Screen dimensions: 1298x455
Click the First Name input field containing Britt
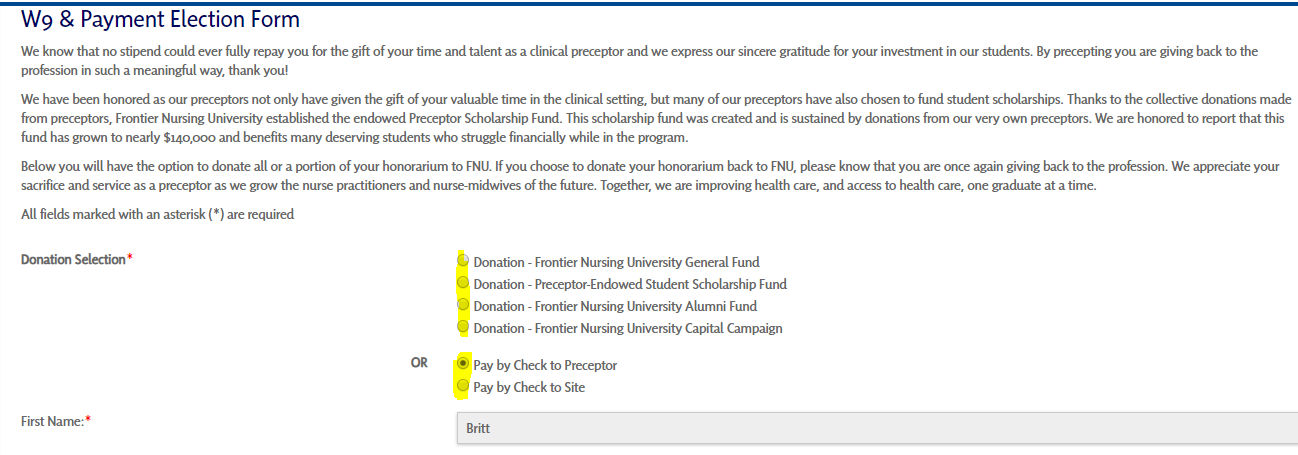(x=876, y=428)
